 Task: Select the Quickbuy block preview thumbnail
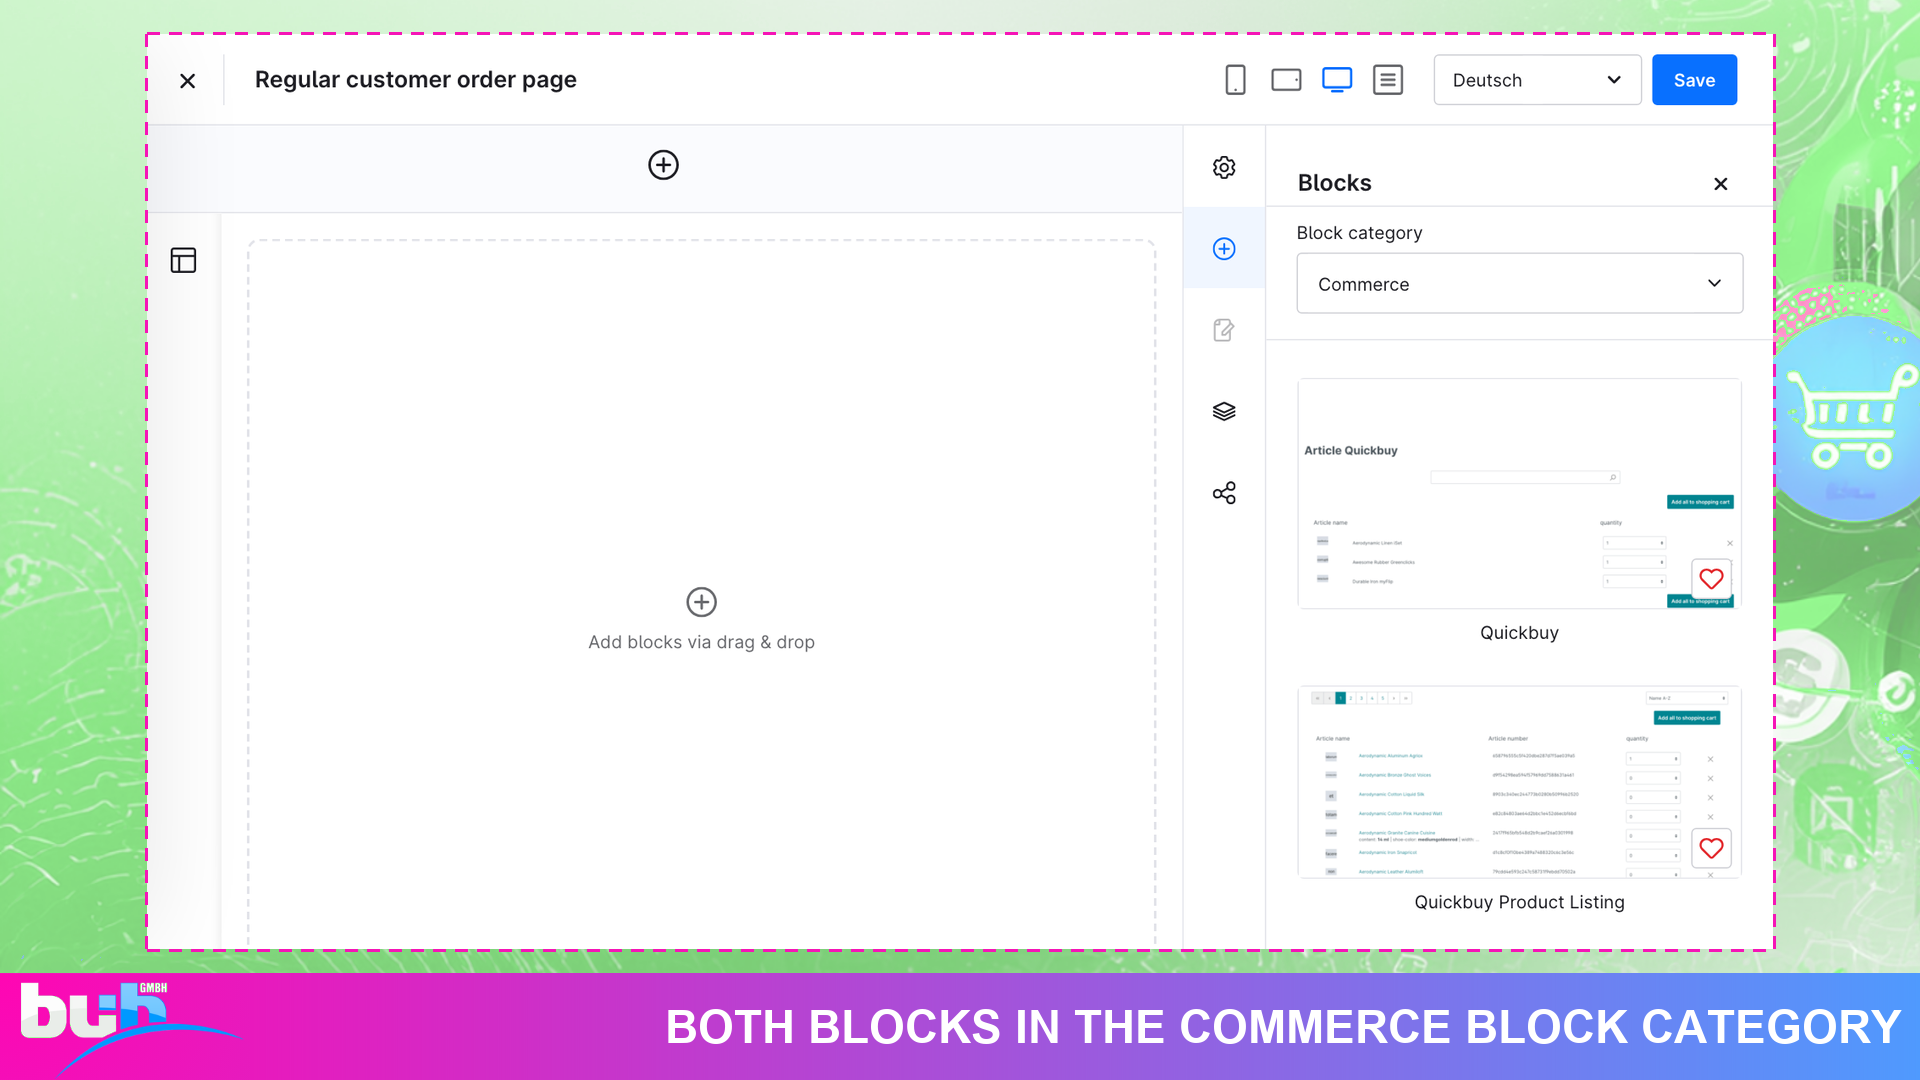pos(1519,493)
